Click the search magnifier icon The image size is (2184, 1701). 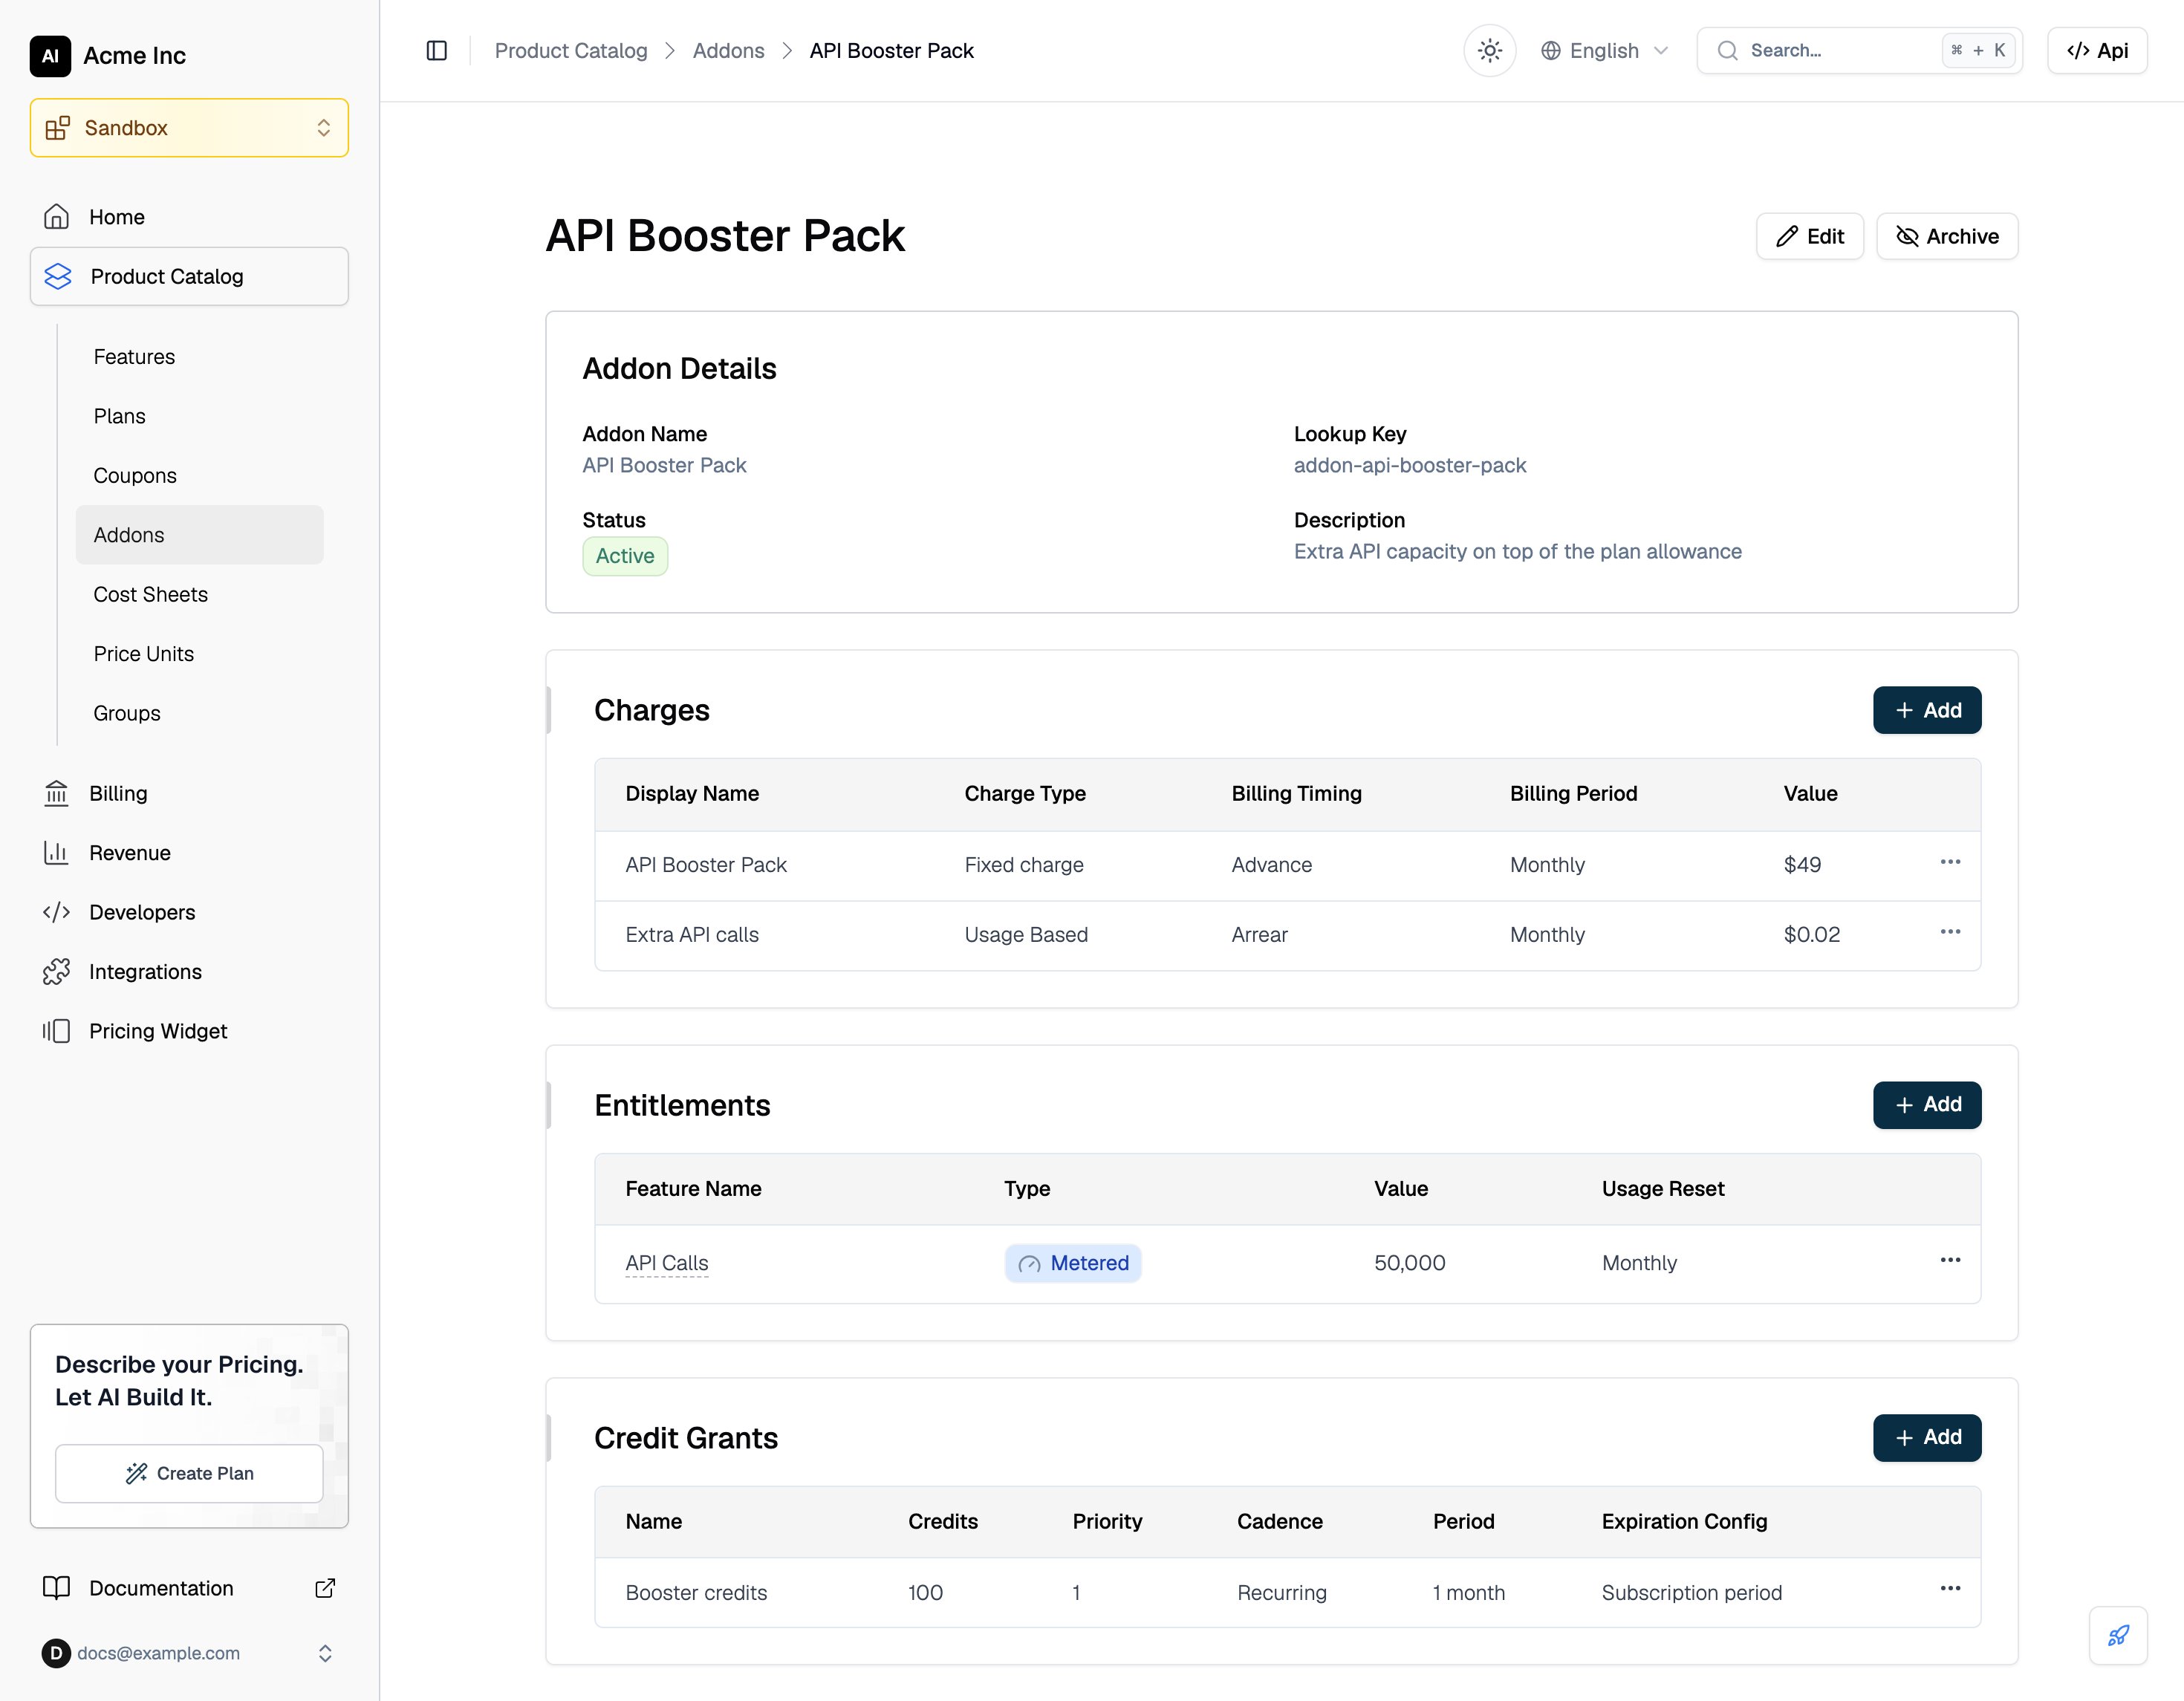click(1727, 51)
